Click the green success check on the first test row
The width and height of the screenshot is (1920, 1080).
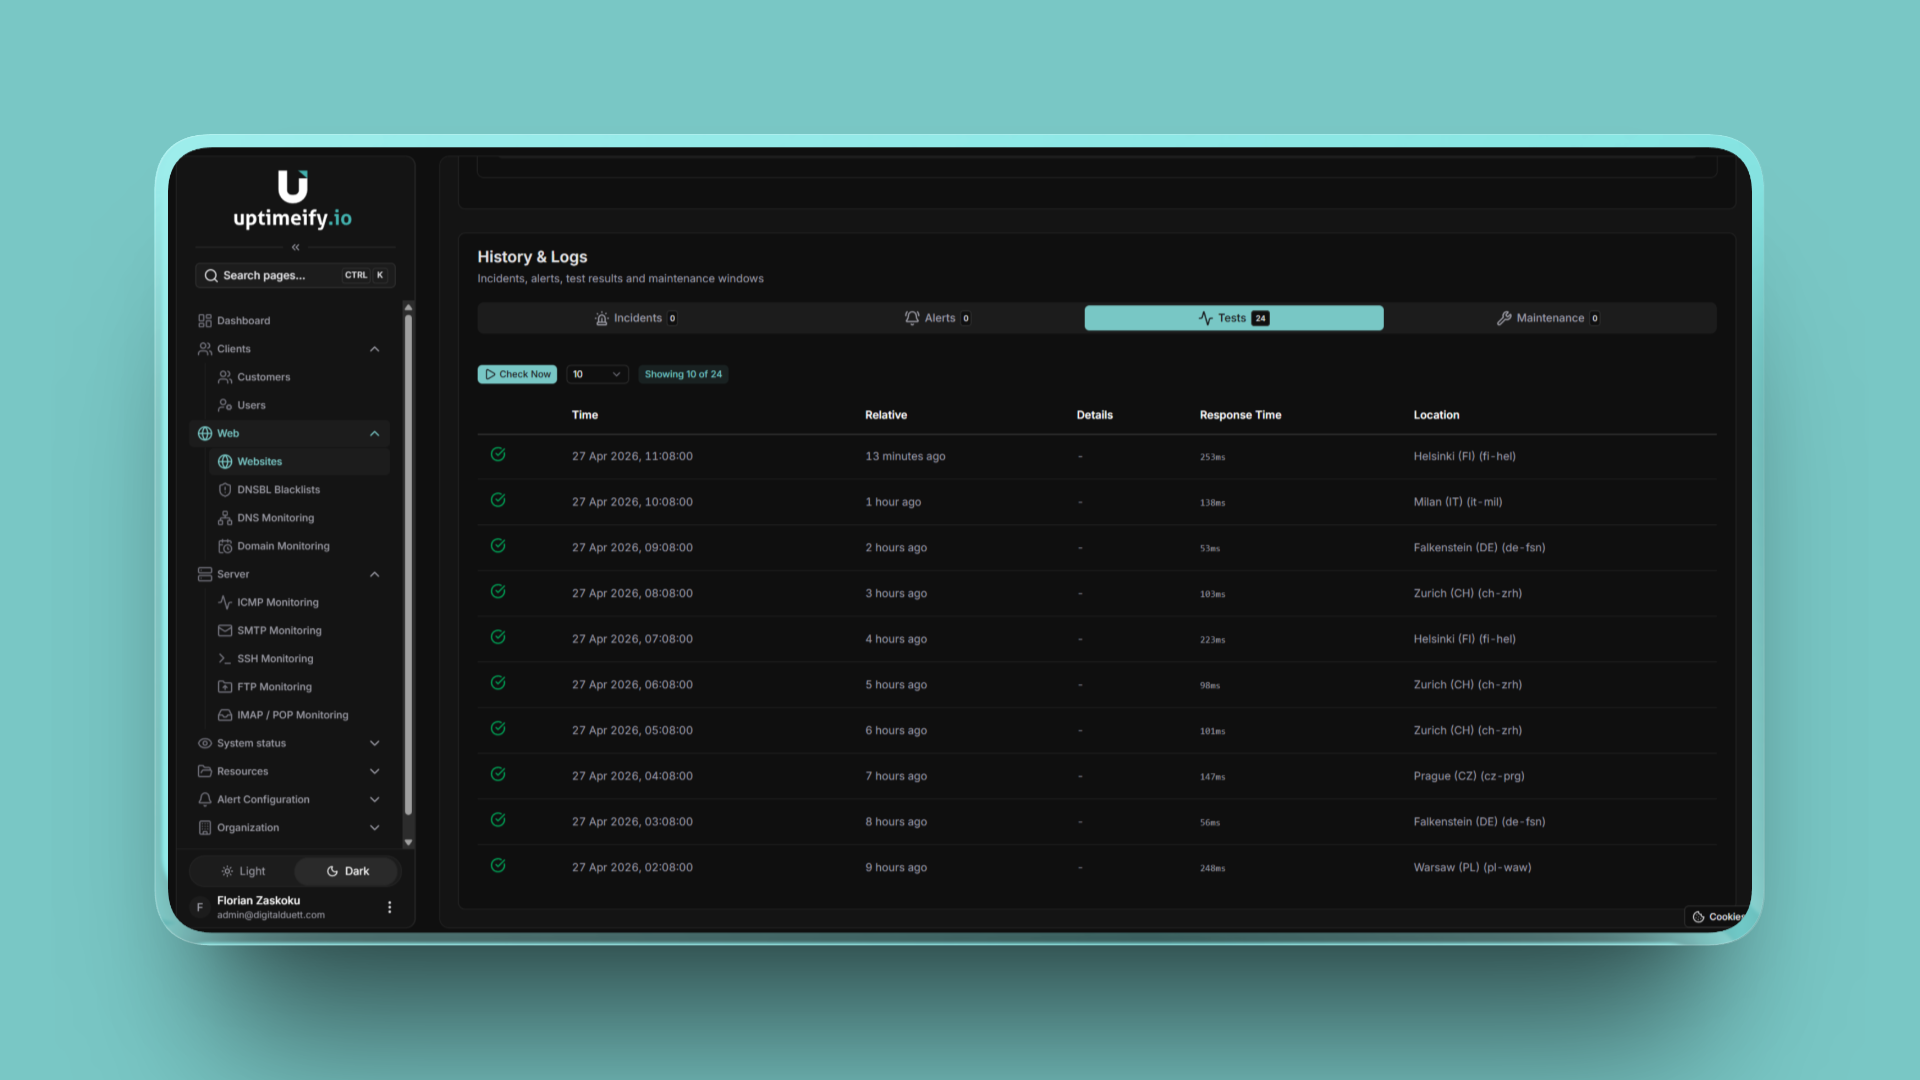[x=498, y=455]
